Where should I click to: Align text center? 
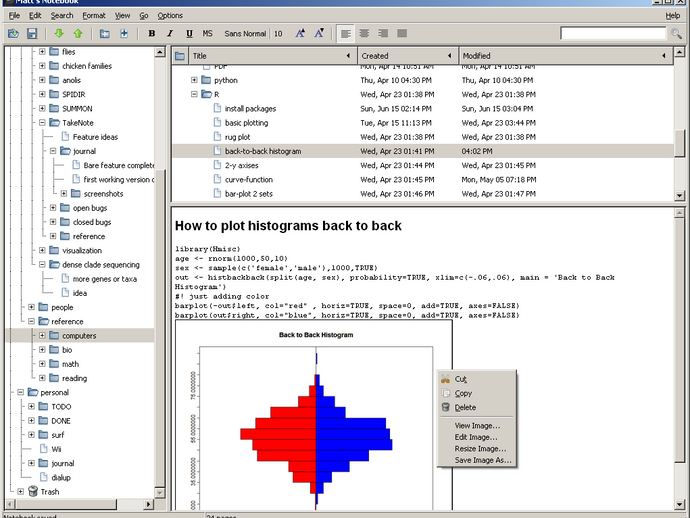point(364,33)
